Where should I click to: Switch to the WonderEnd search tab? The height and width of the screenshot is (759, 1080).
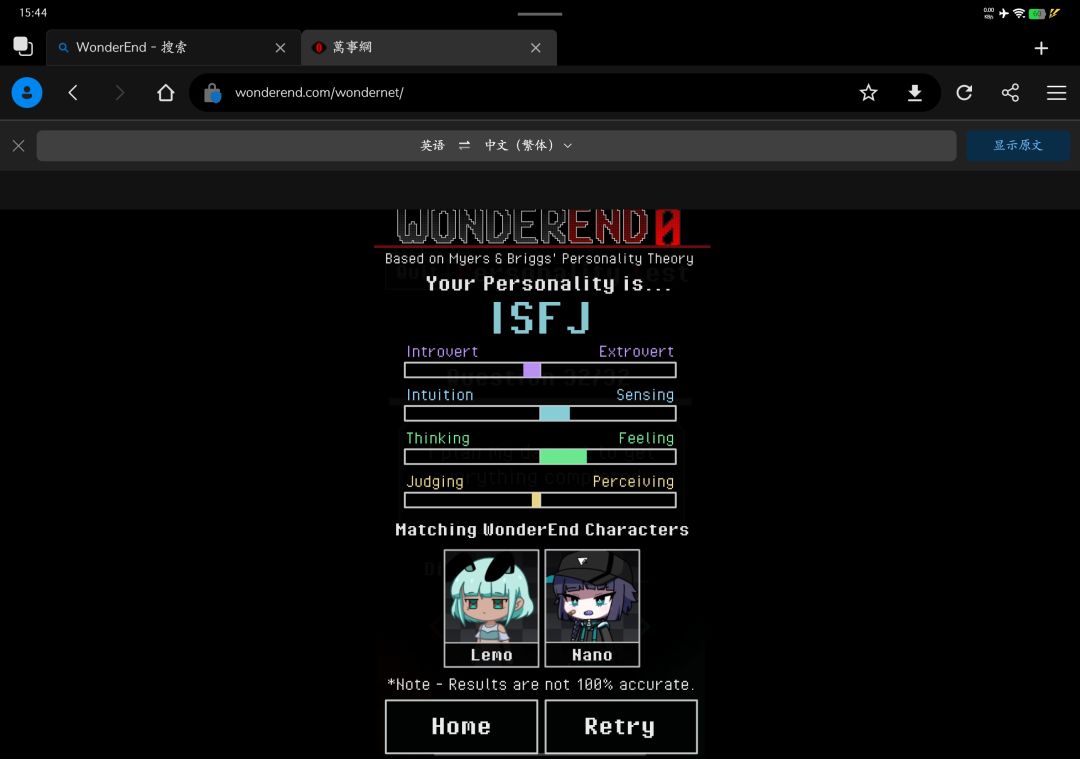(173, 48)
